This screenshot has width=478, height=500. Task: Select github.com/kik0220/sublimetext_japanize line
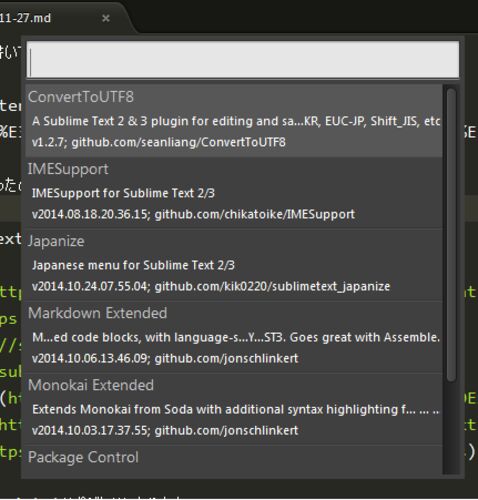click(x=211, y=286)
